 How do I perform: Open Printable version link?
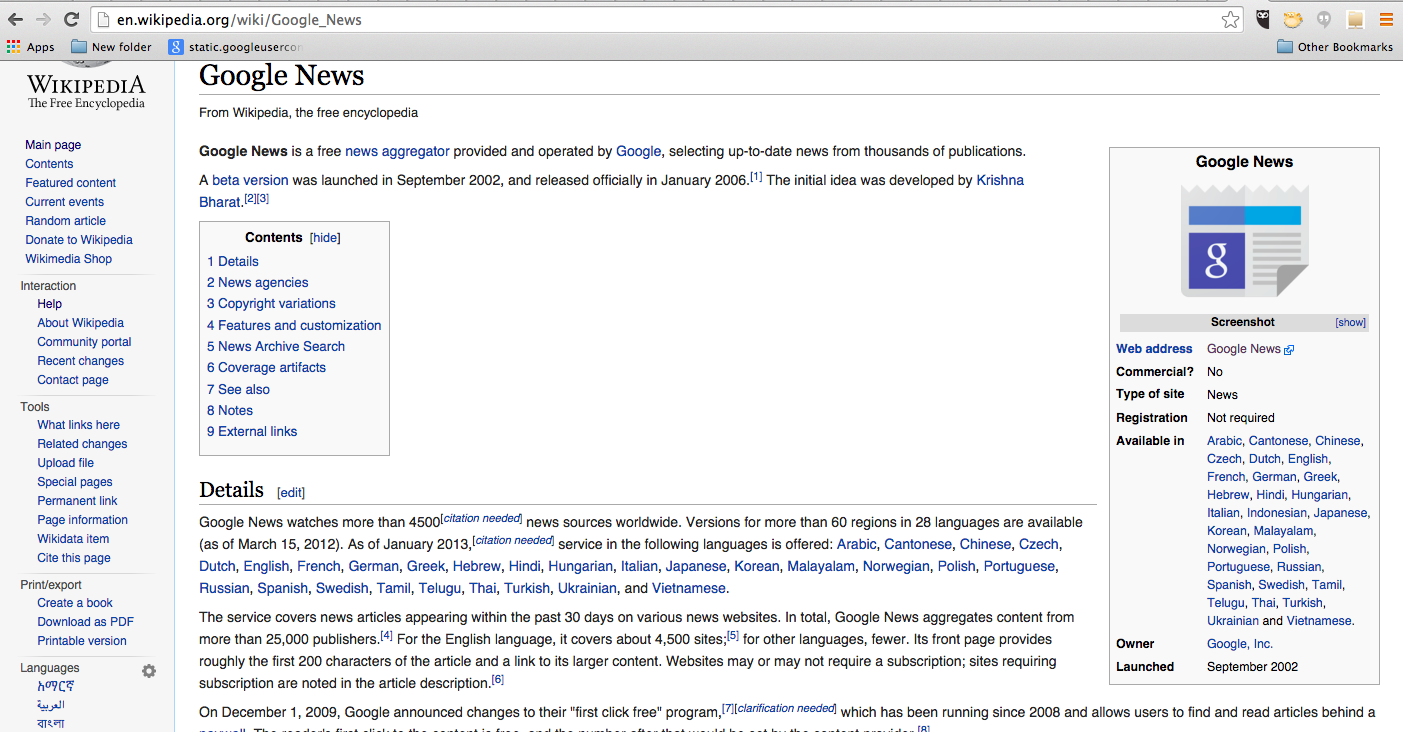click(x=82, y=641)
